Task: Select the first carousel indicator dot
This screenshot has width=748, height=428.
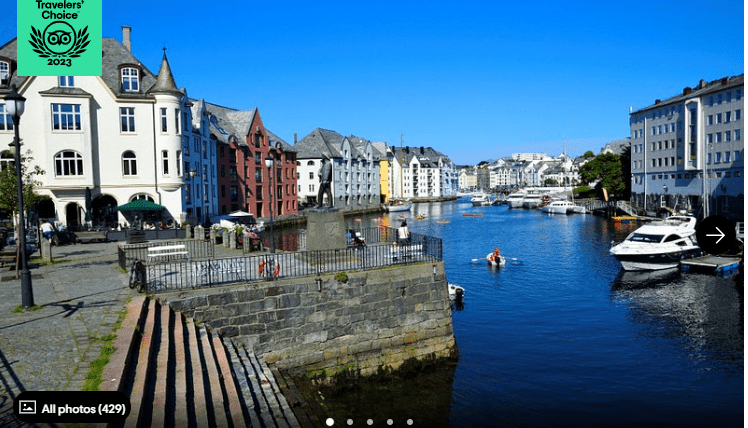Action: (330, 422)
